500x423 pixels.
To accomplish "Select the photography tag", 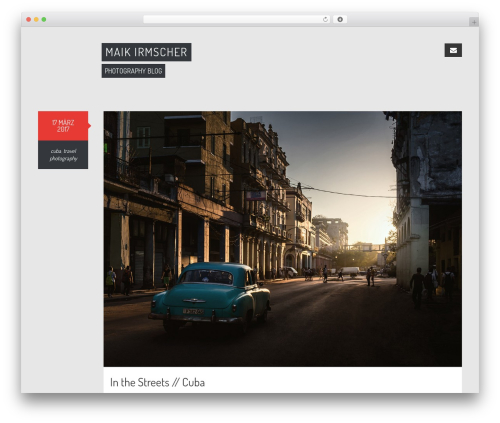I will 63,159.
